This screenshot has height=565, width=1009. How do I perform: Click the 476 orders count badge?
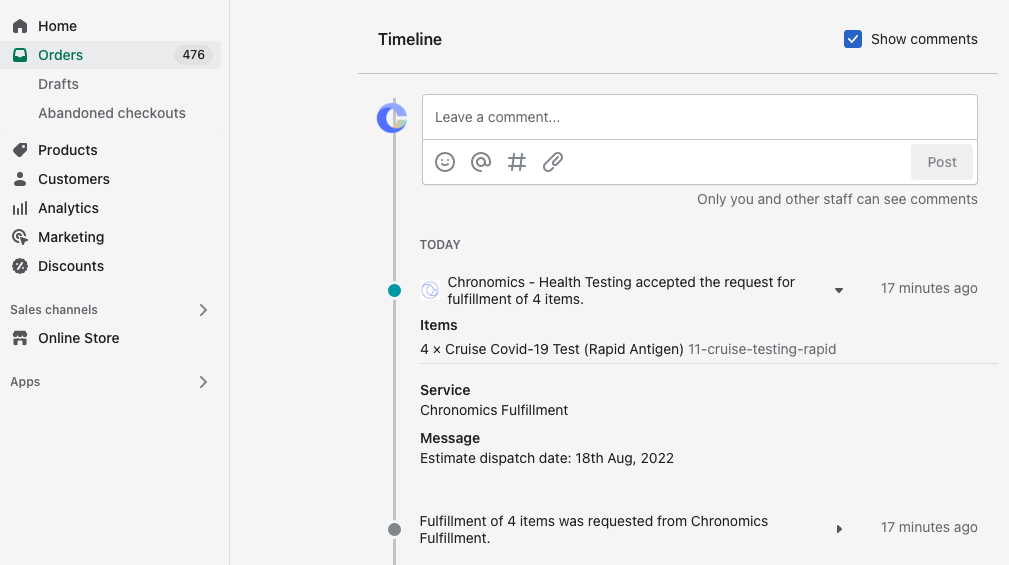click(193, 55)
